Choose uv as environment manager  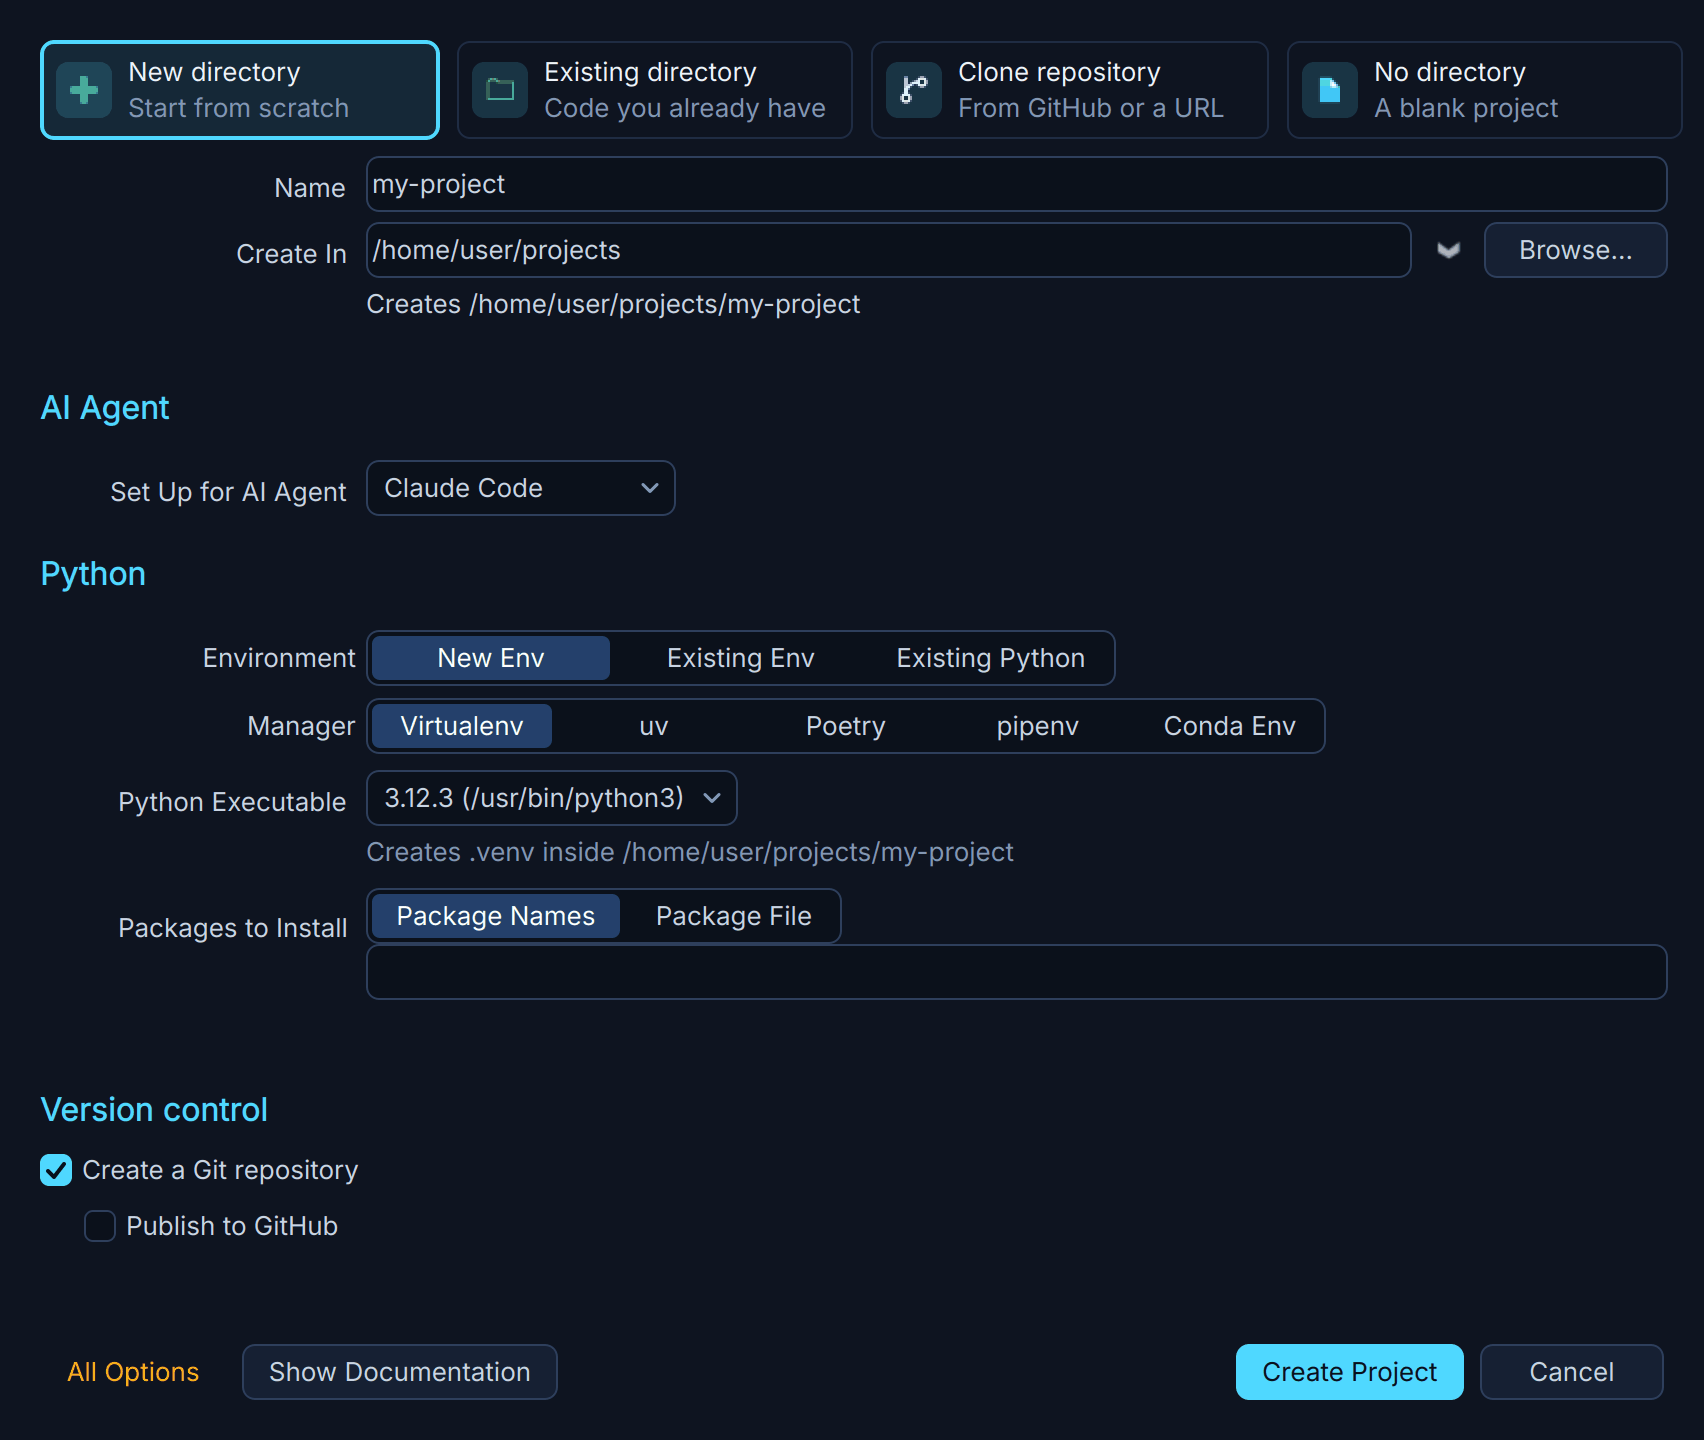[x=654, y=726]
